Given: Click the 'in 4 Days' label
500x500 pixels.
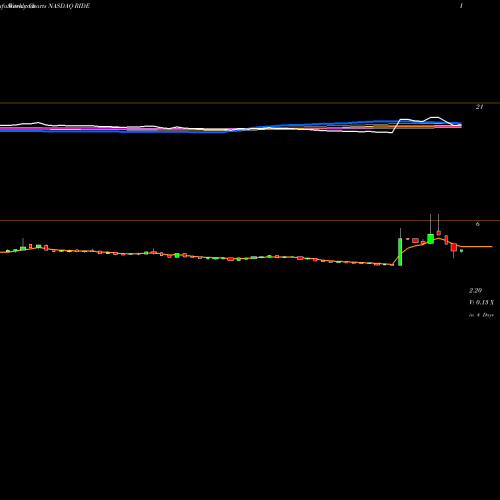Looking at the screenshot, I should tap(481, 315).
